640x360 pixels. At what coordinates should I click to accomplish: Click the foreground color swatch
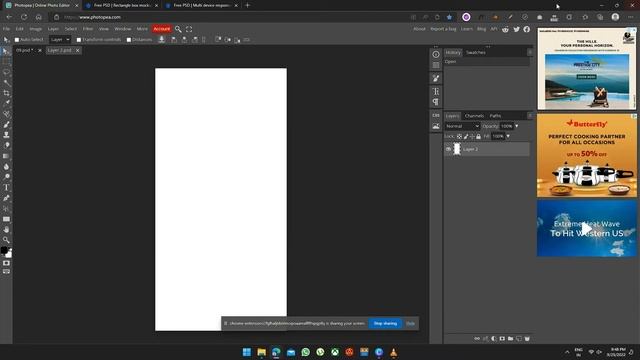[4, 250]
